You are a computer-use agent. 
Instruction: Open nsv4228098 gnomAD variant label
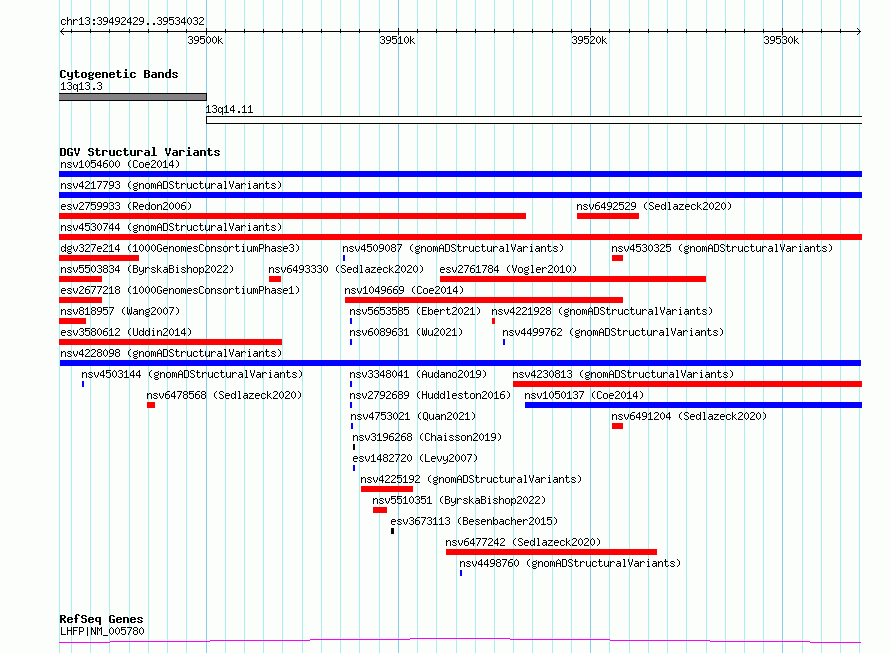171,353
